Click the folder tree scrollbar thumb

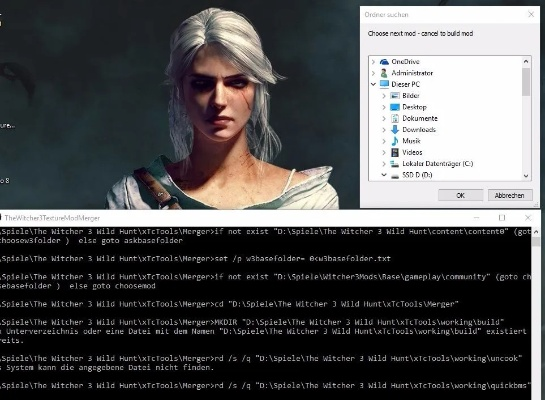coord(526,82)
